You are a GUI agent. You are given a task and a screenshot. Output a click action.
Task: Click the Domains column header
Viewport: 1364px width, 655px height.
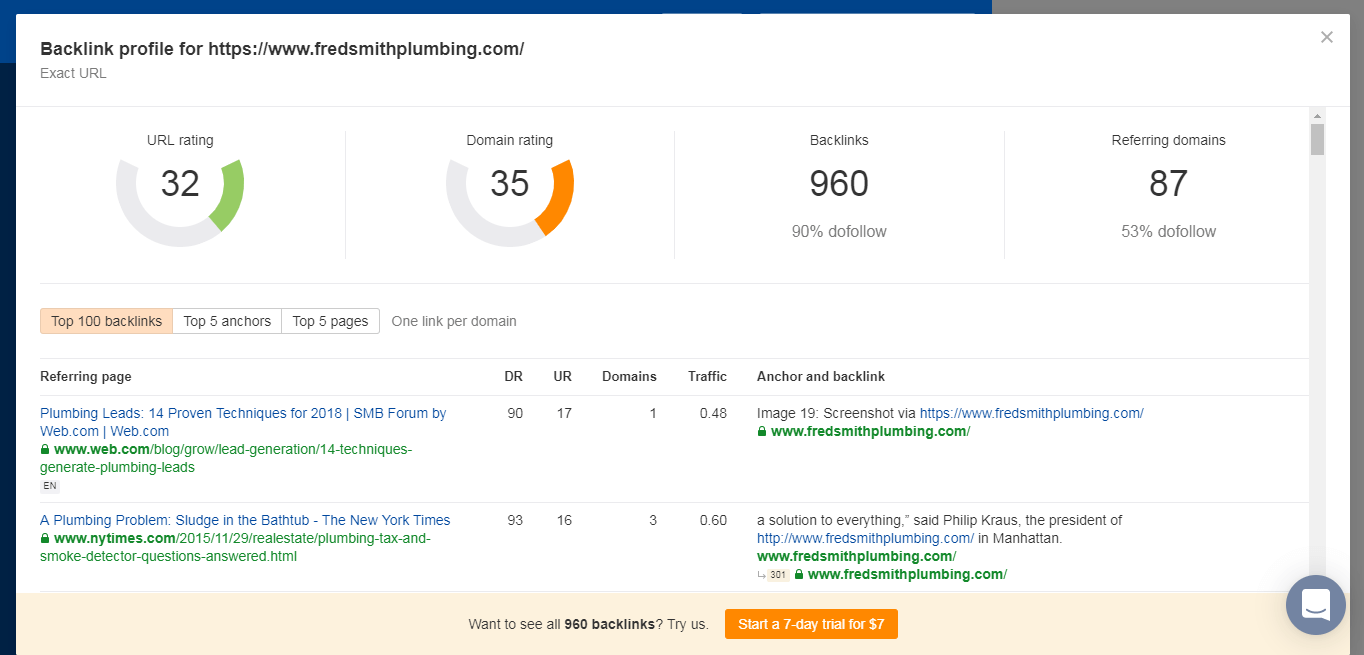pos(629,377)
